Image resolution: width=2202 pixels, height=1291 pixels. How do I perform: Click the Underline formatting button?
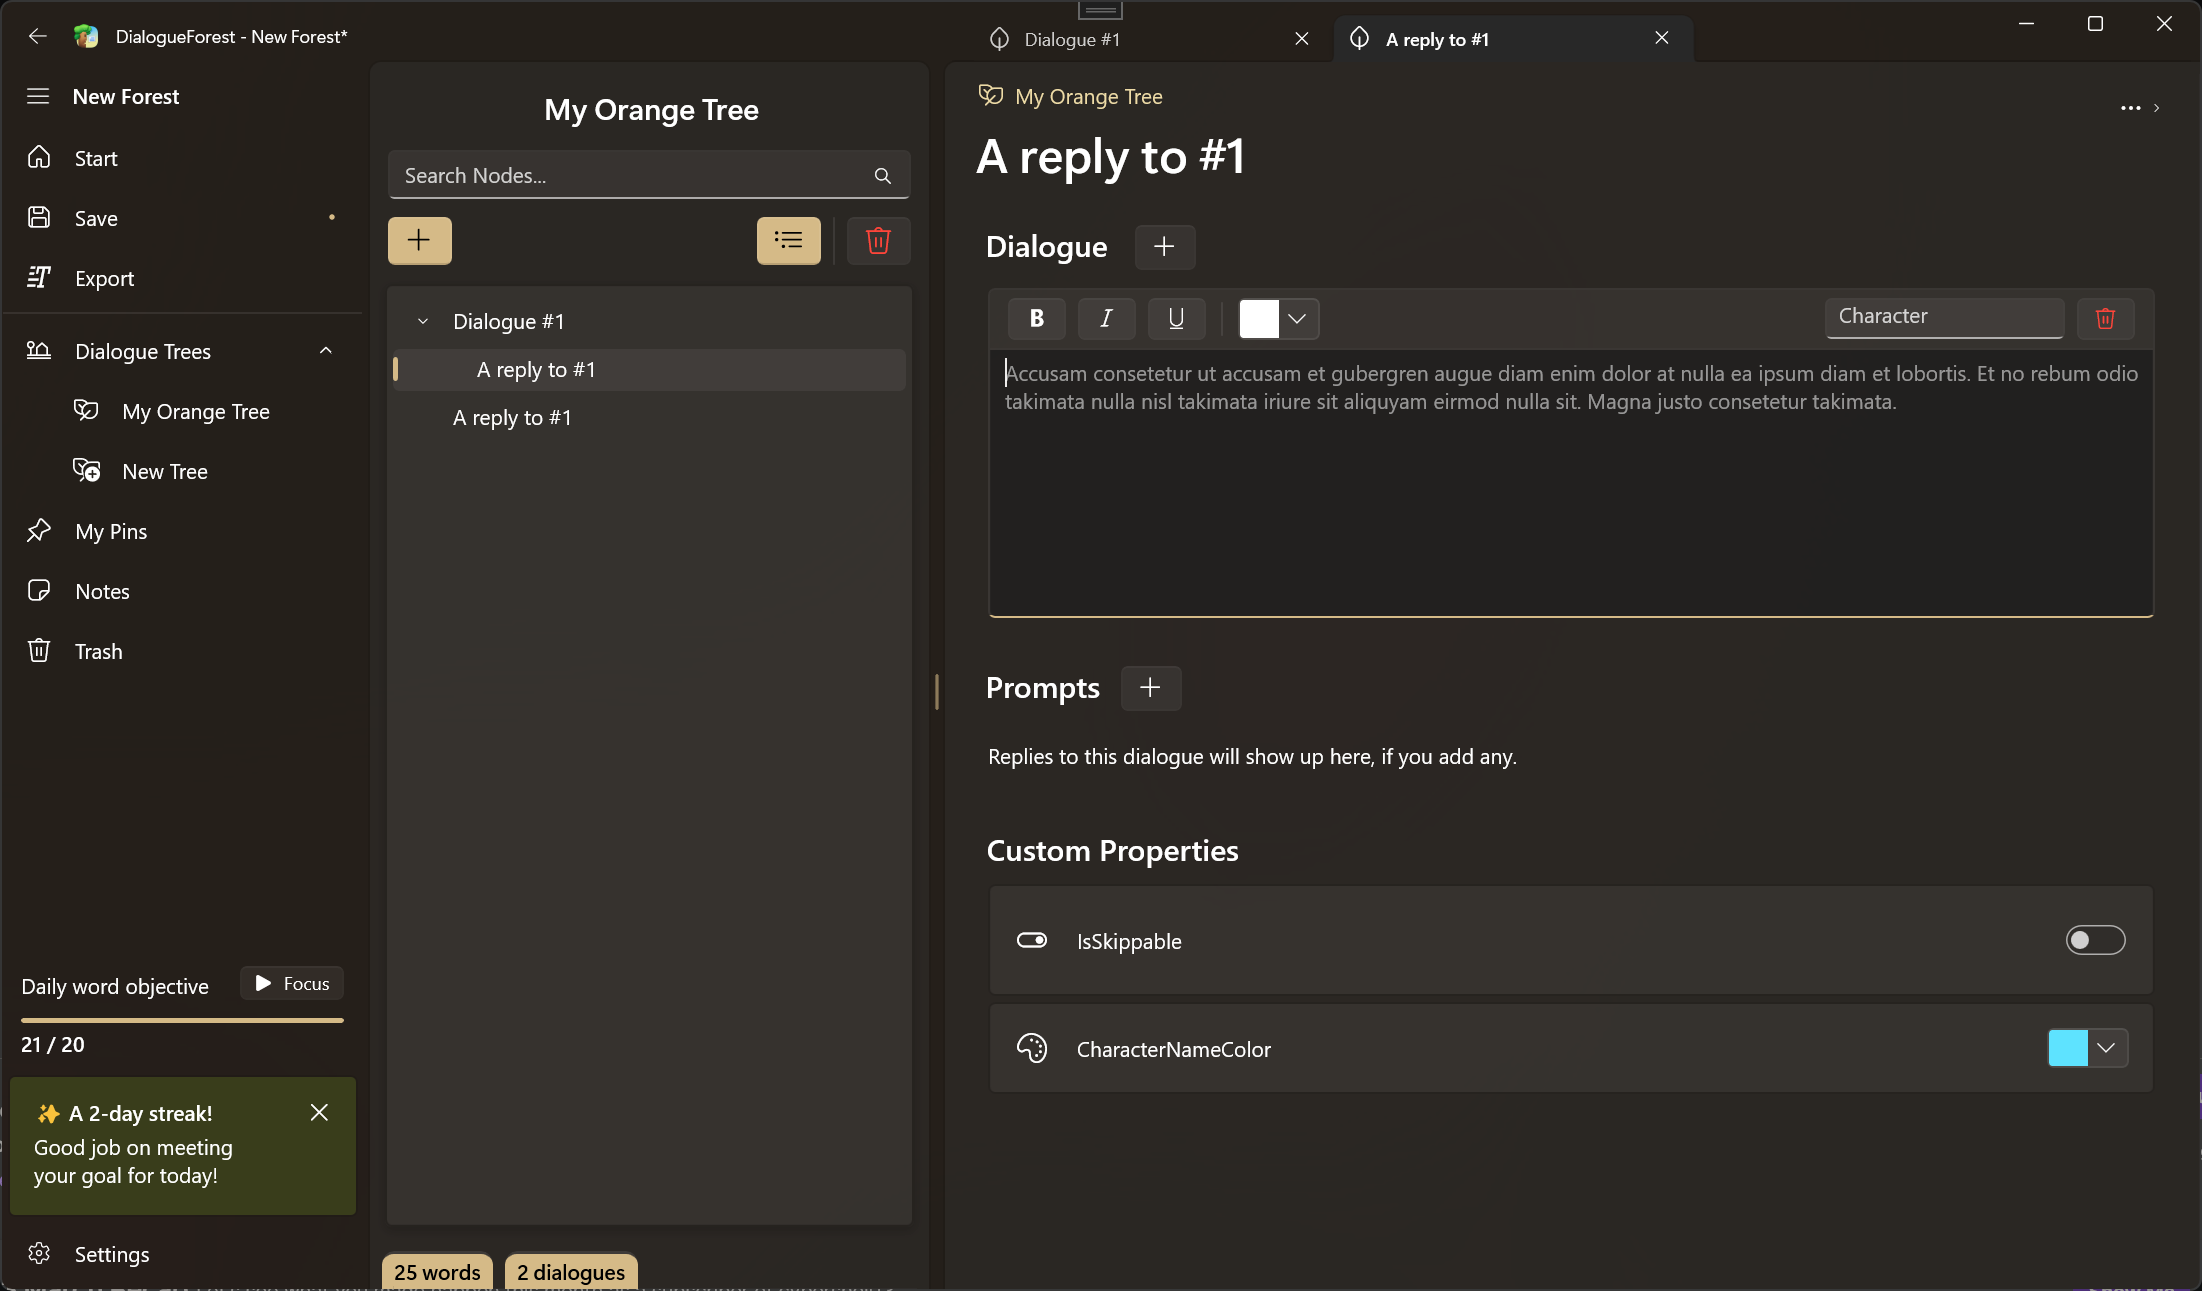click(1176, 318)
